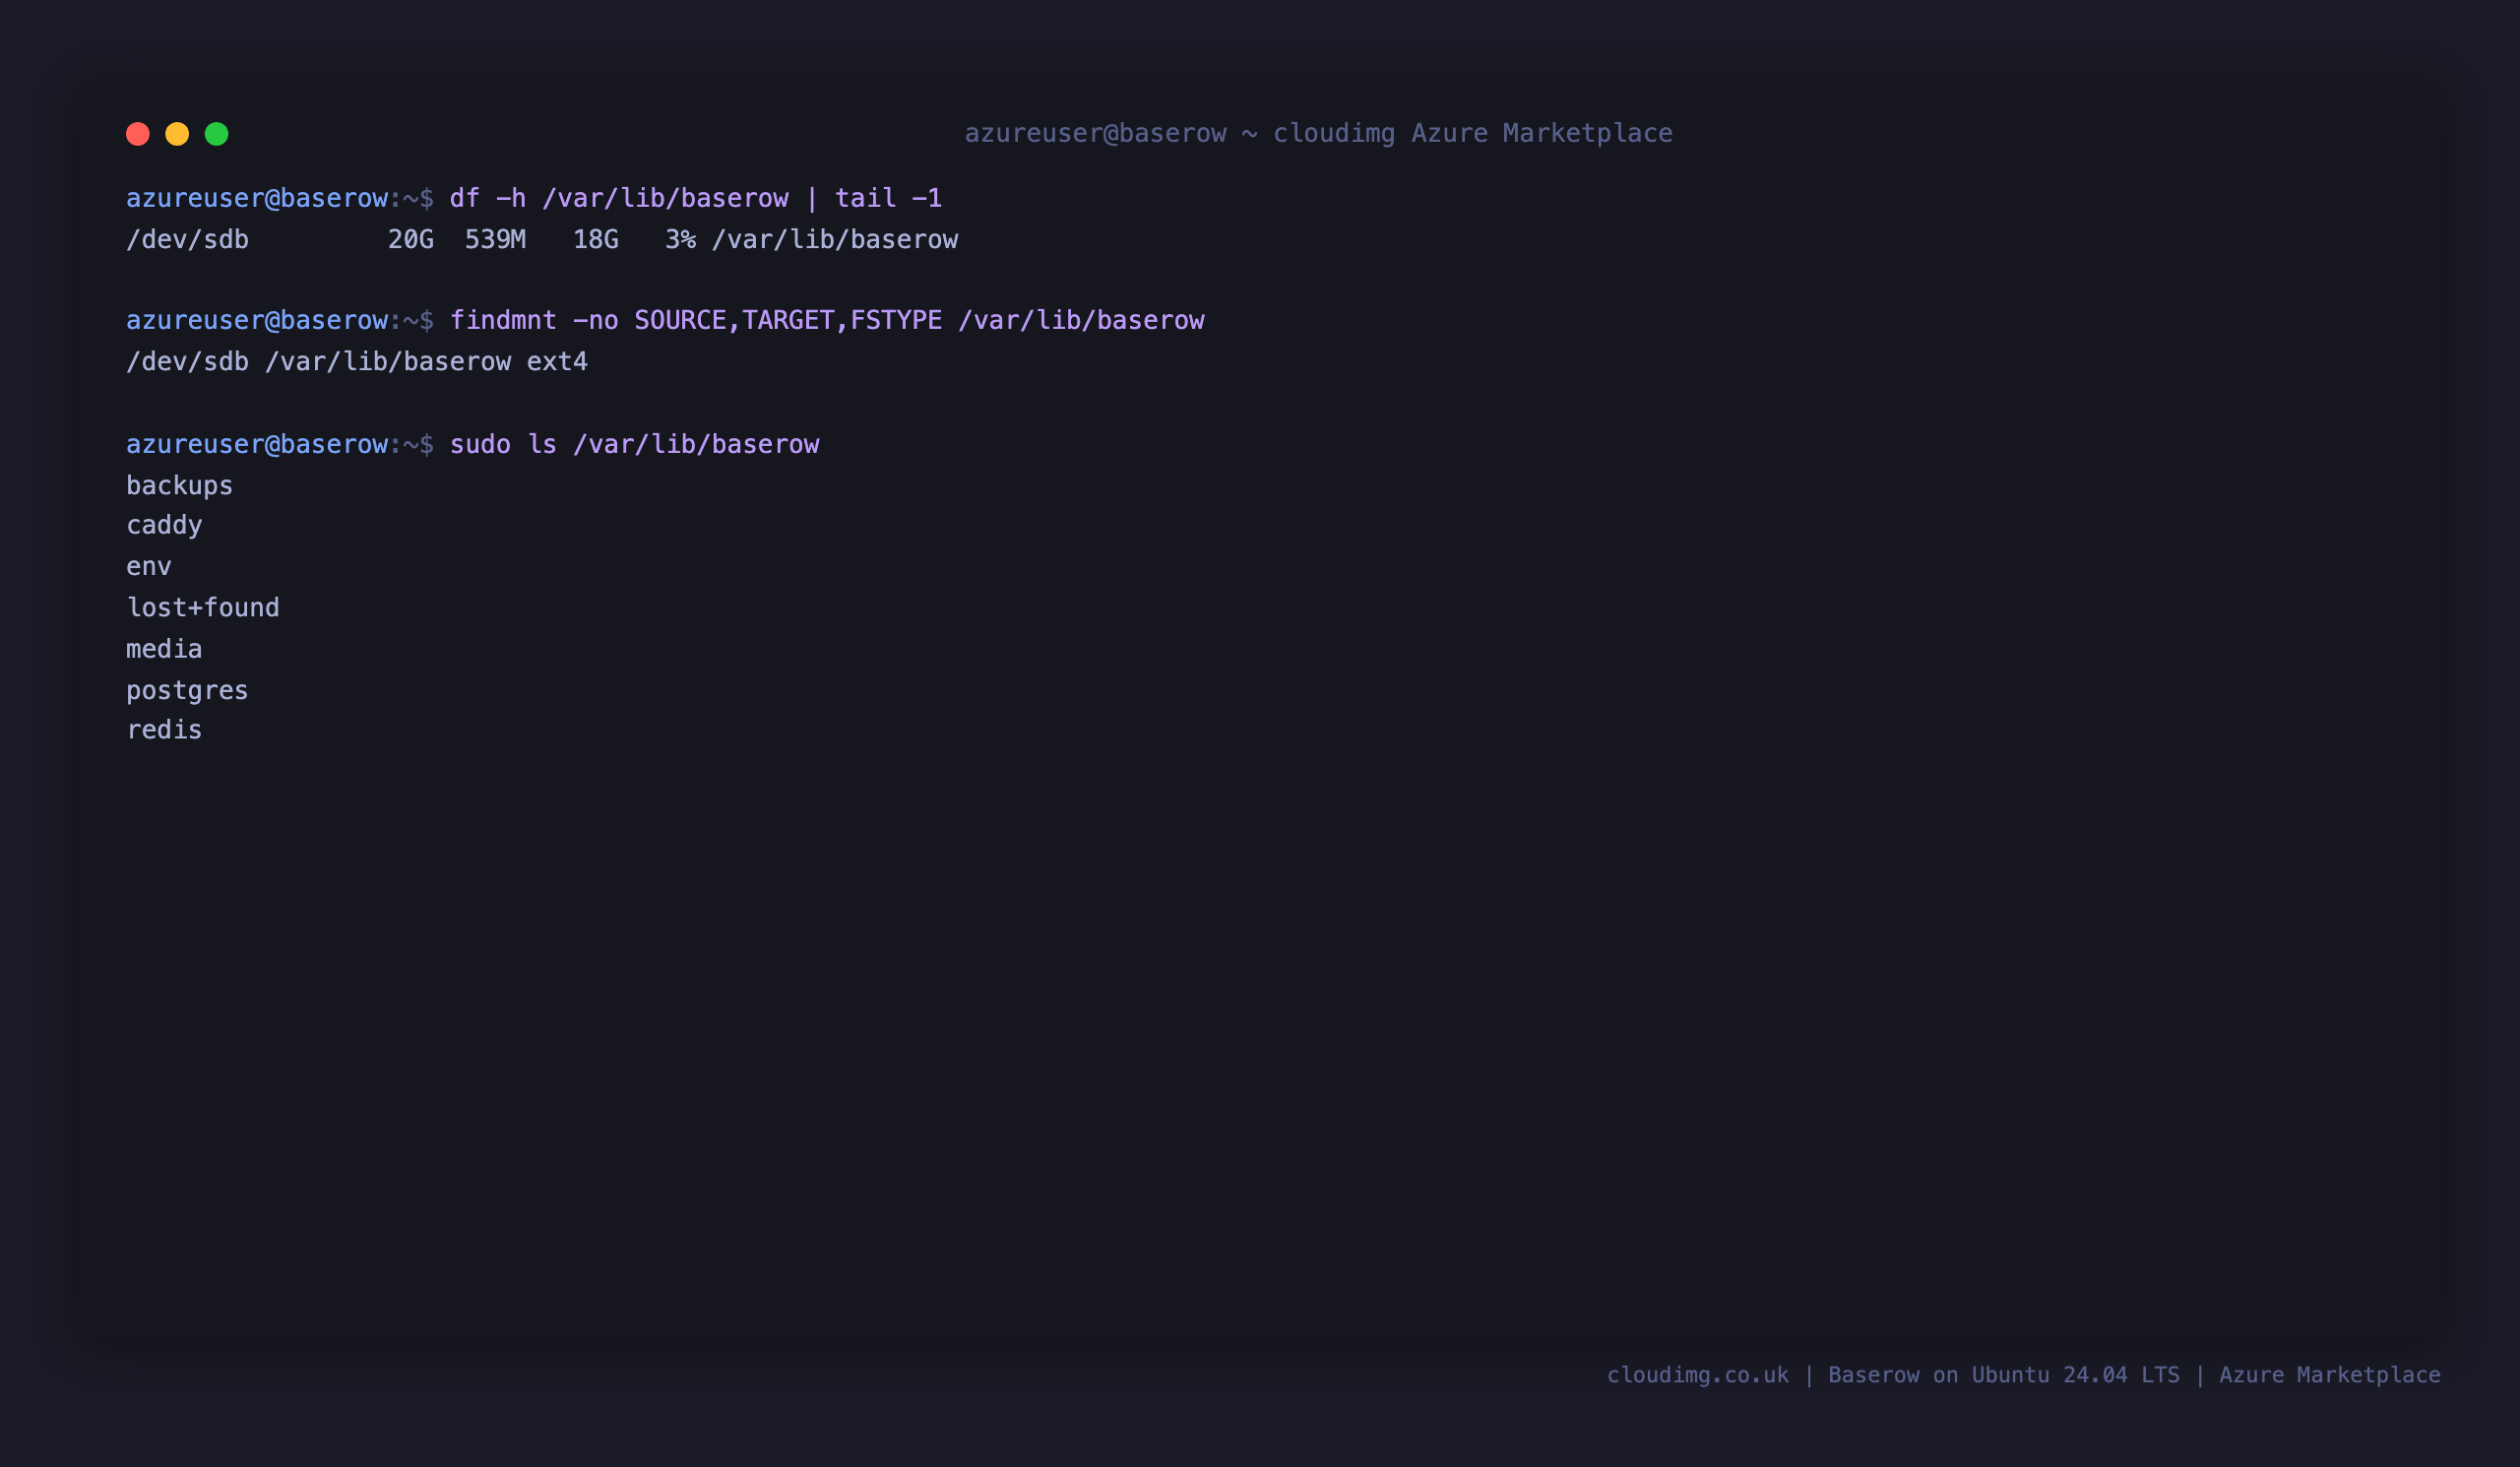Click the 'sudo ls /var/lib/baserow' command

[634, 444]
